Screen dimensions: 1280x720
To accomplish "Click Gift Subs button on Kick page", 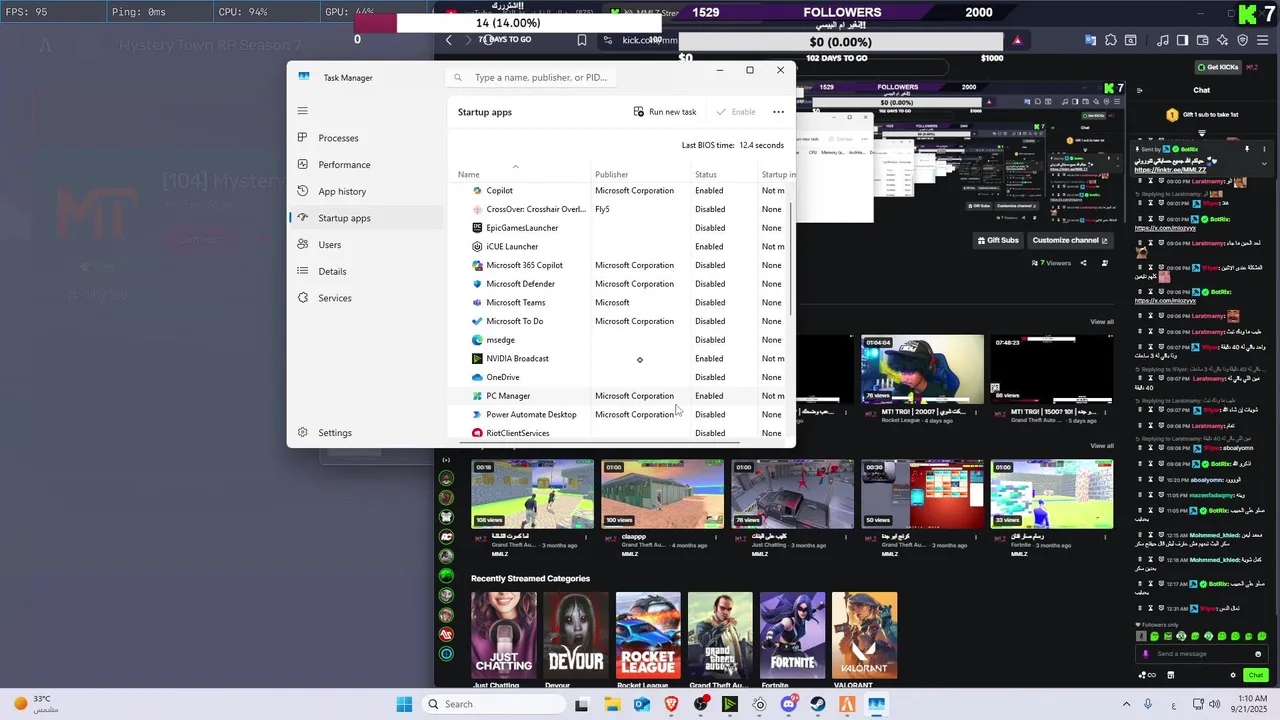I will (x=997, y=240).
